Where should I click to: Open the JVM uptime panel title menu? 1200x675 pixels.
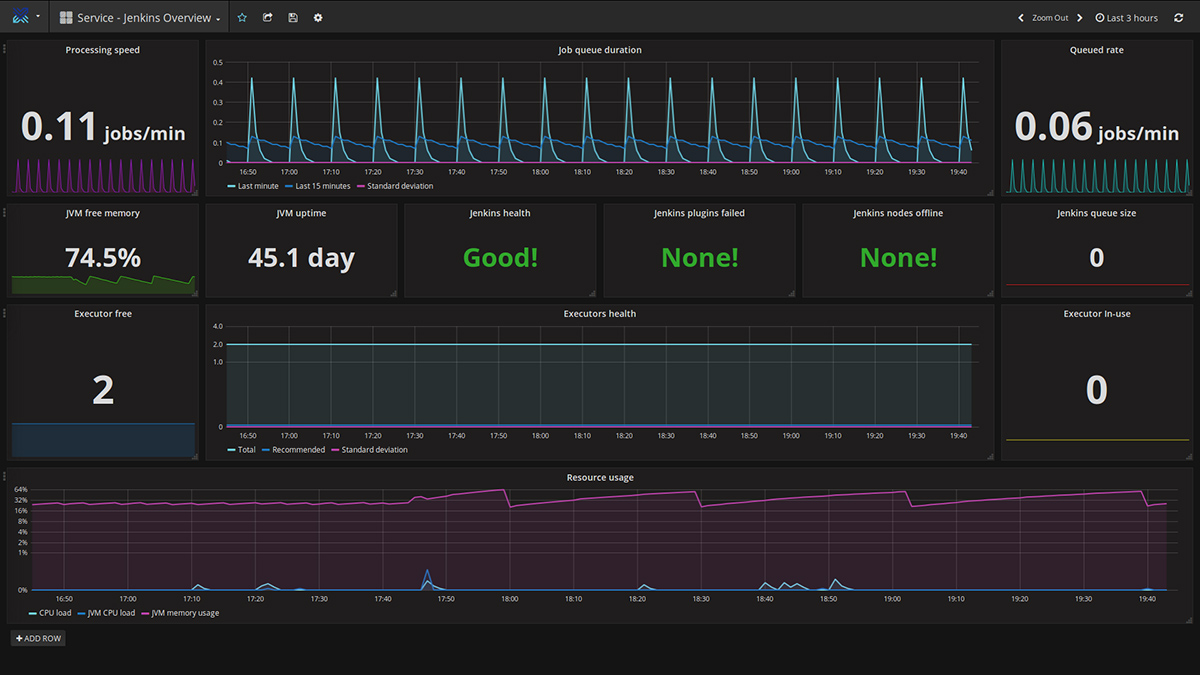pyautogui.click(x=301, y=213)
